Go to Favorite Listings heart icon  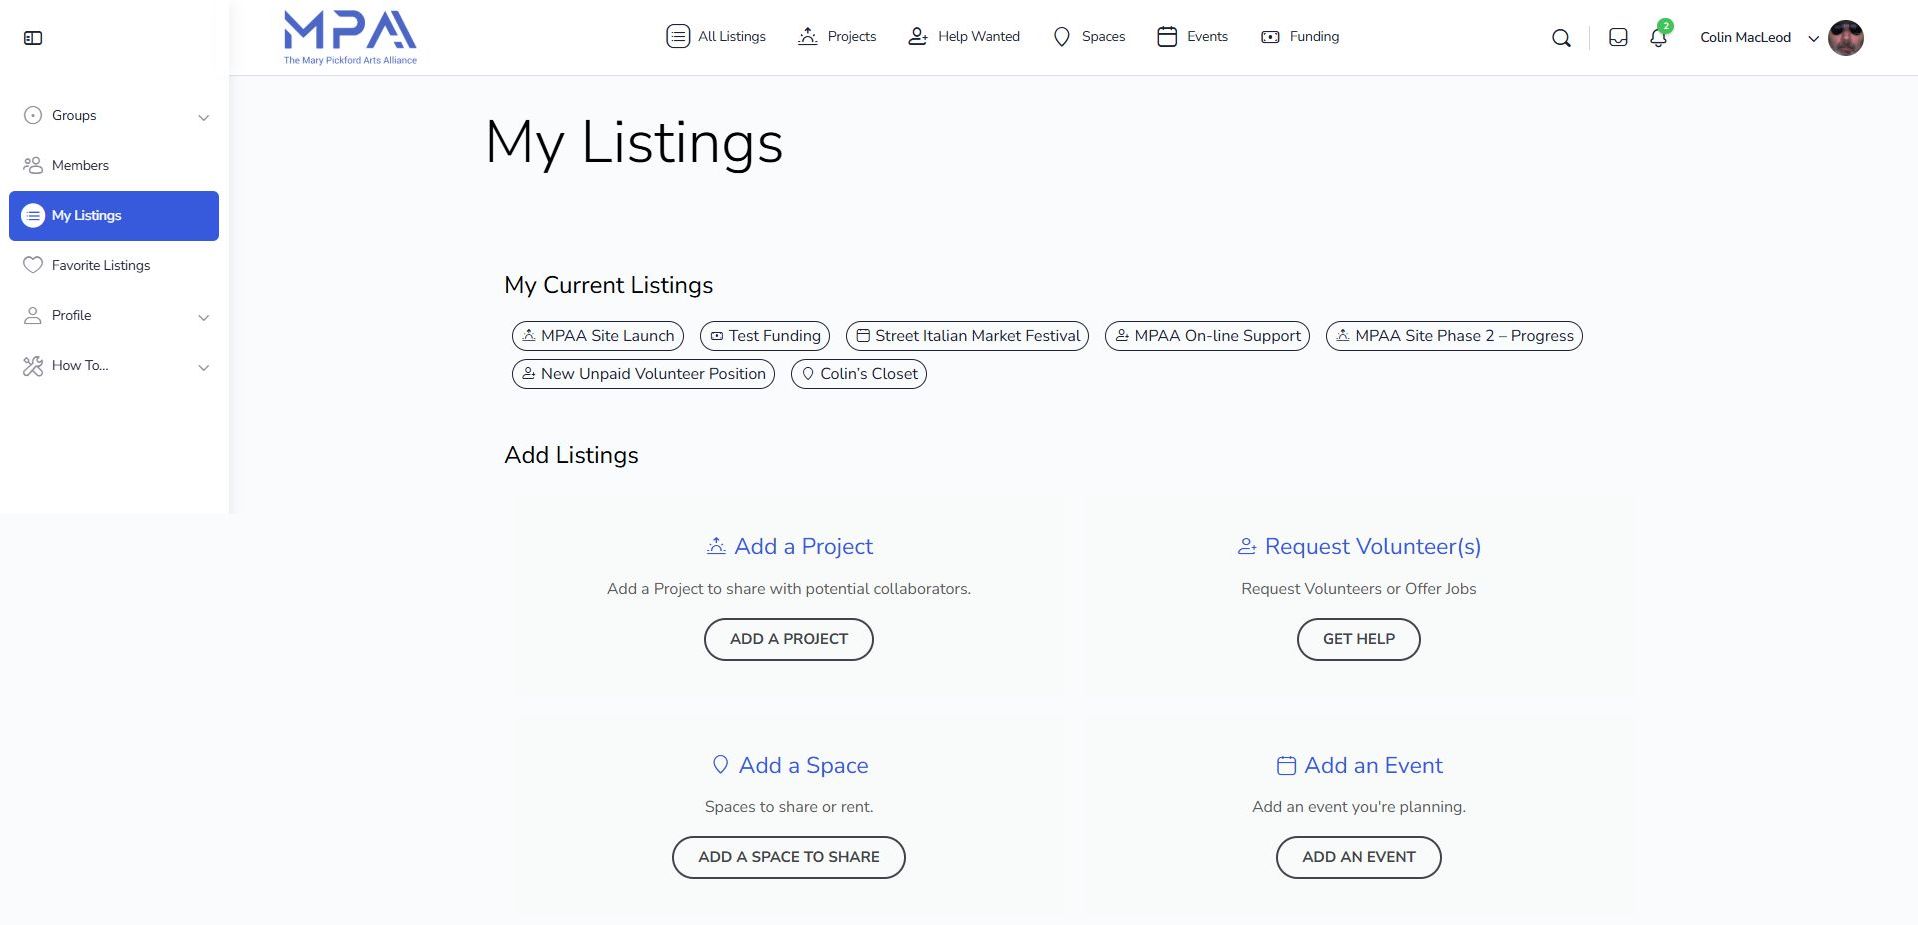[33, 265]
